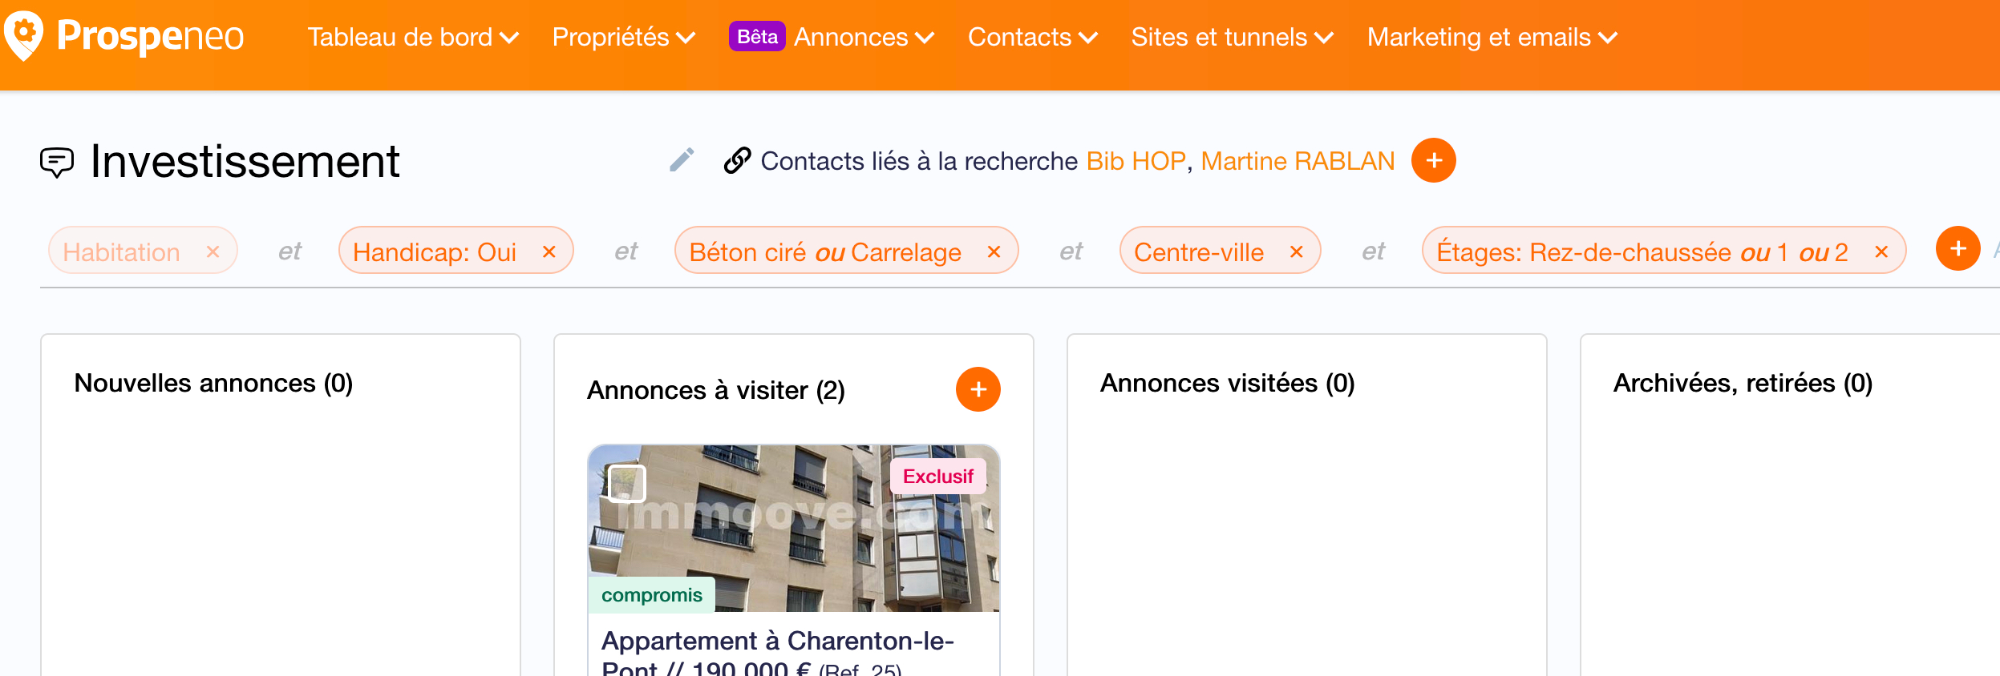Click the link chain icon
Viewport: 2000px width, 676px height.
(737, 160)
